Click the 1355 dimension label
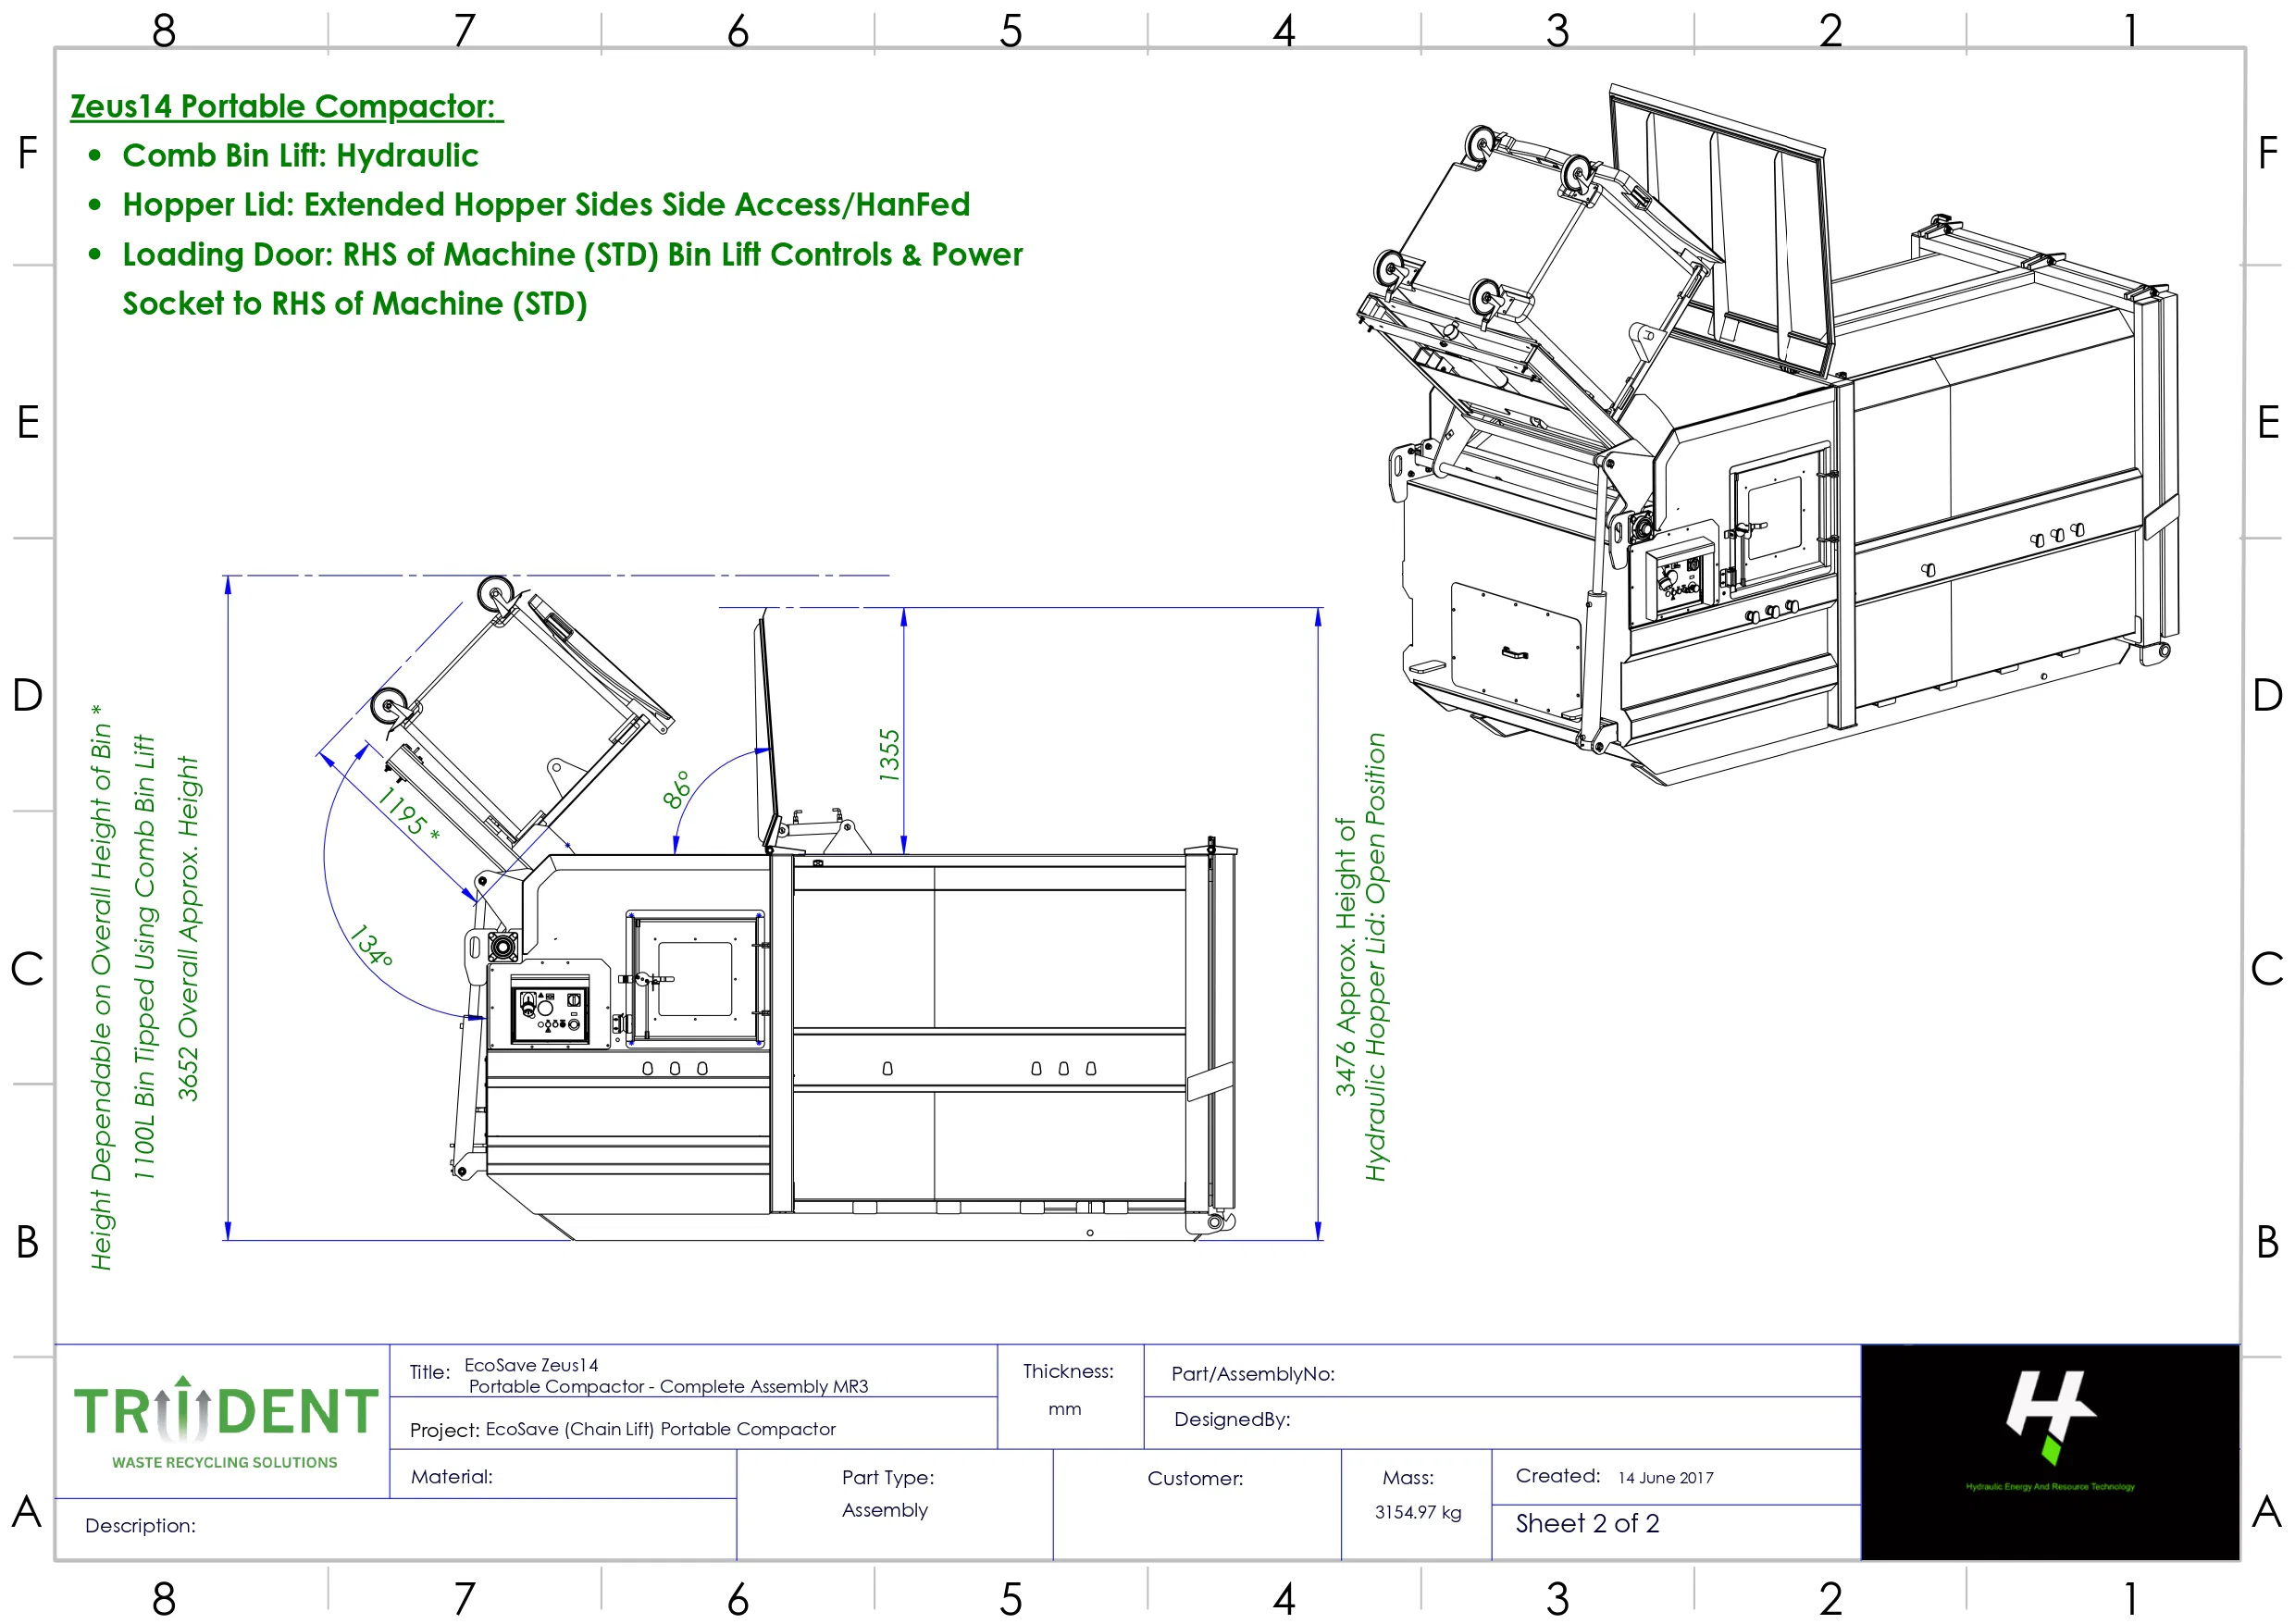This screenshot has height=1624, width=2295. (x=889, y=755)
